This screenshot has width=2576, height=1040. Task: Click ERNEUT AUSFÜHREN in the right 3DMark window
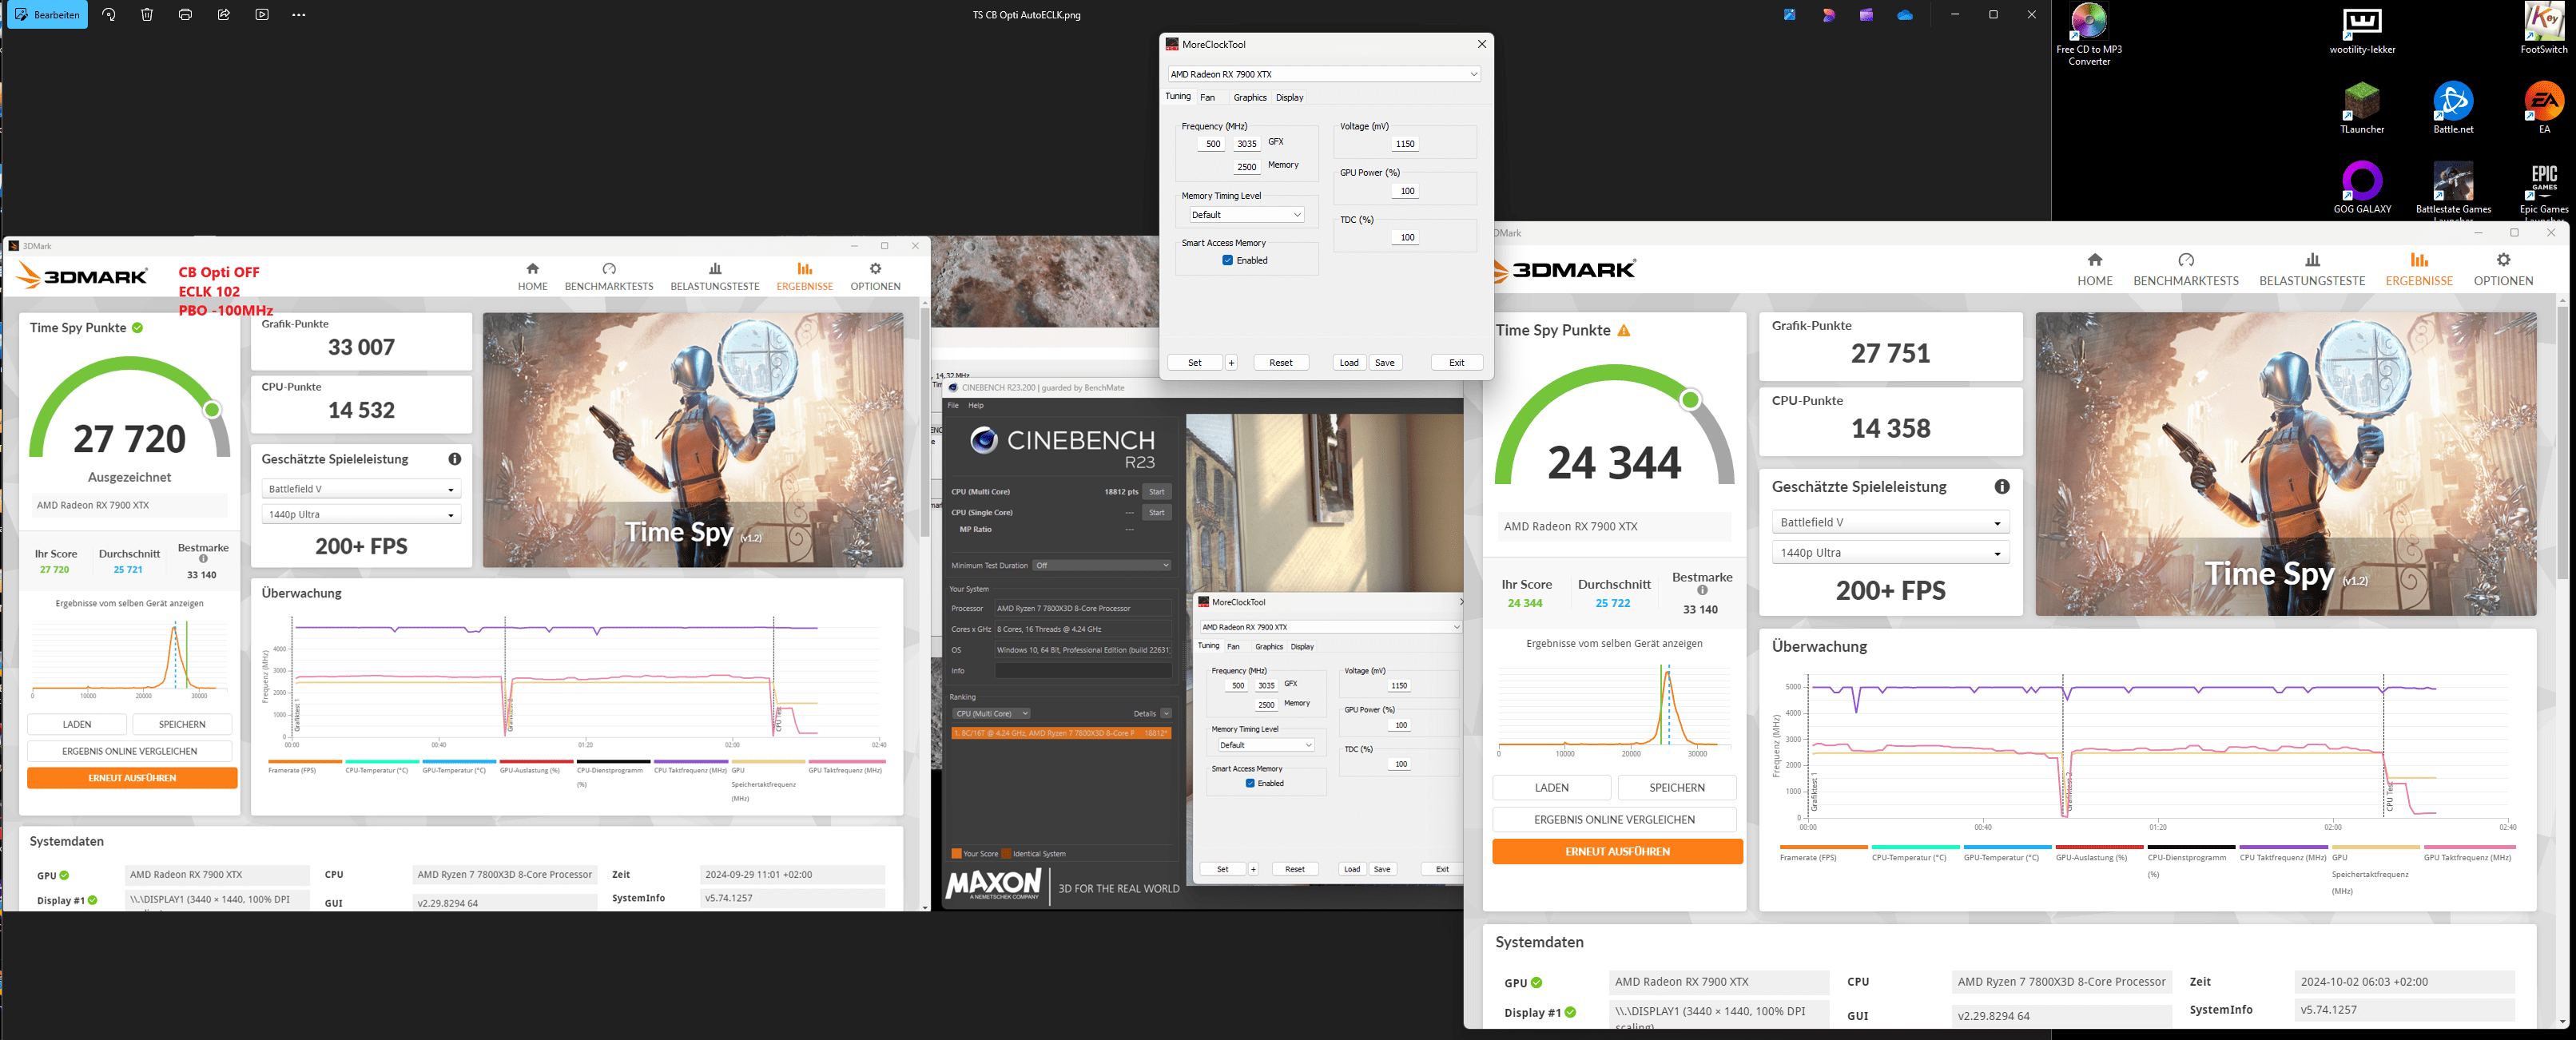pyautogui.click(x=1617, y=852)
